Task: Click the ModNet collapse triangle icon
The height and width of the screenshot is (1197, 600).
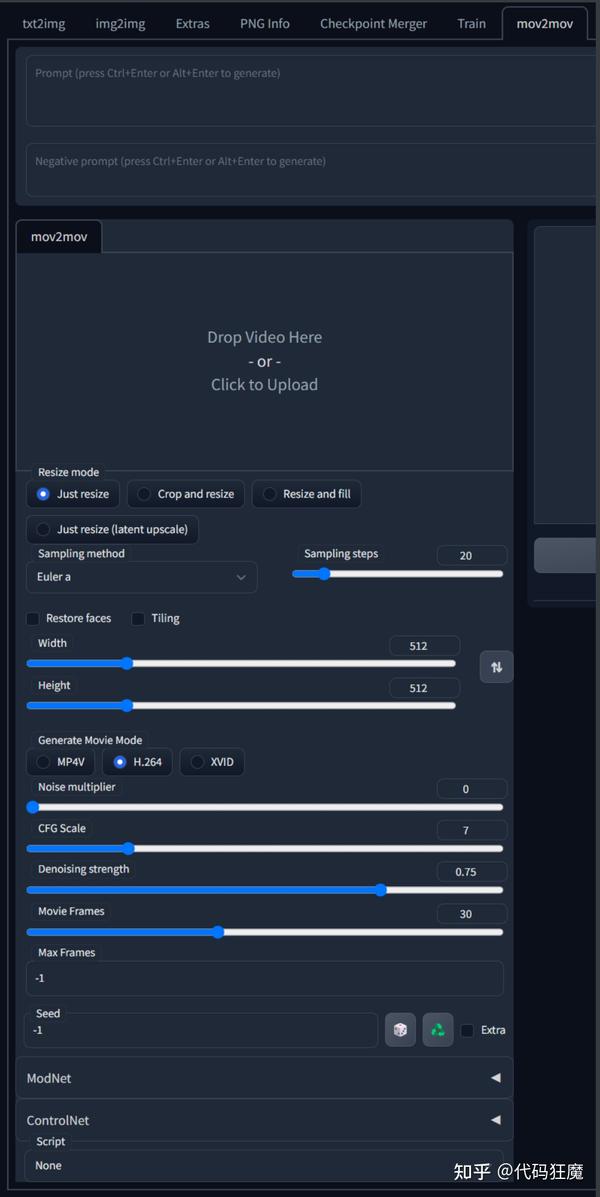Action: (x=495, y=1078)
